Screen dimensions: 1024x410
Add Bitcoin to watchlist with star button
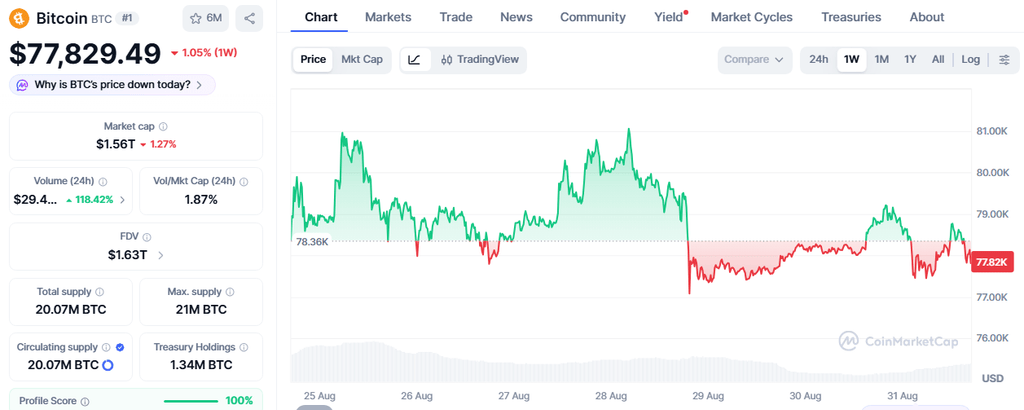(x=206, y=18)
